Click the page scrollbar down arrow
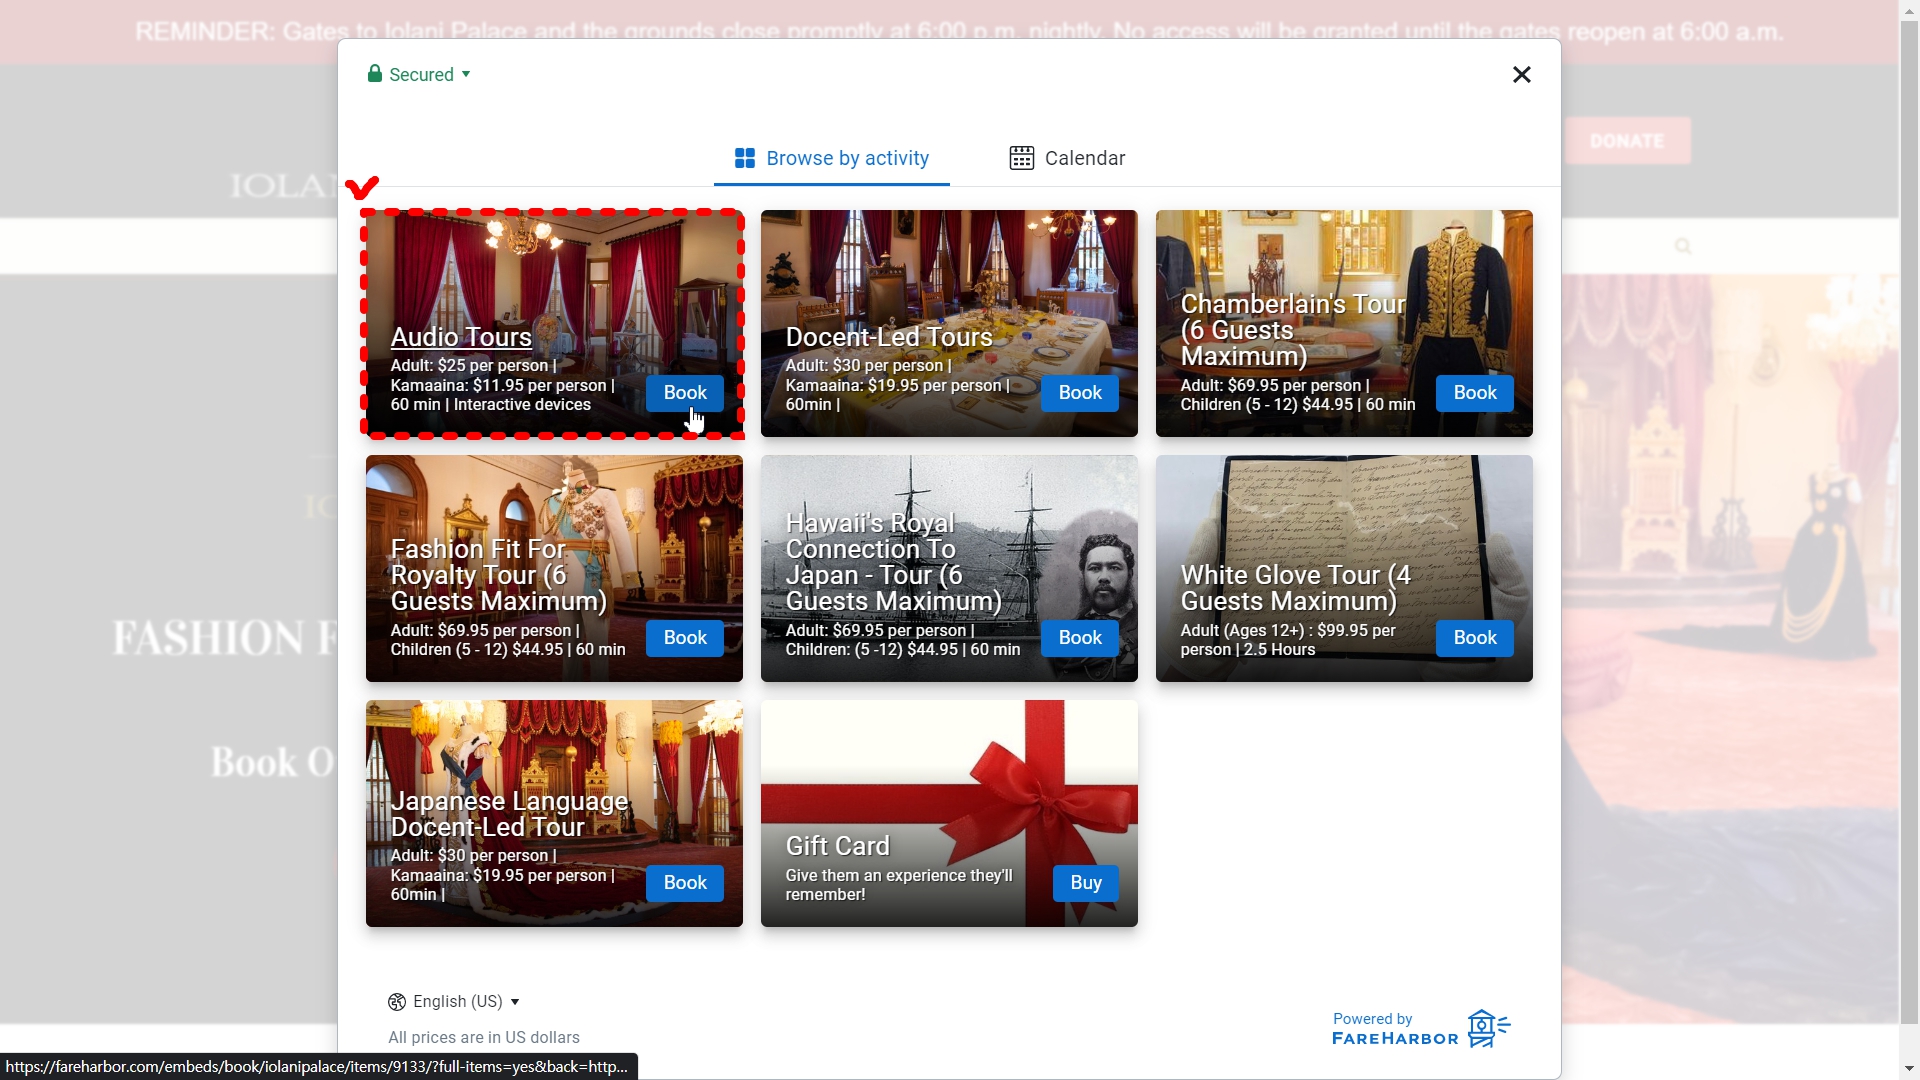This screenshot has height=1080, width=1920. 1909,1069
